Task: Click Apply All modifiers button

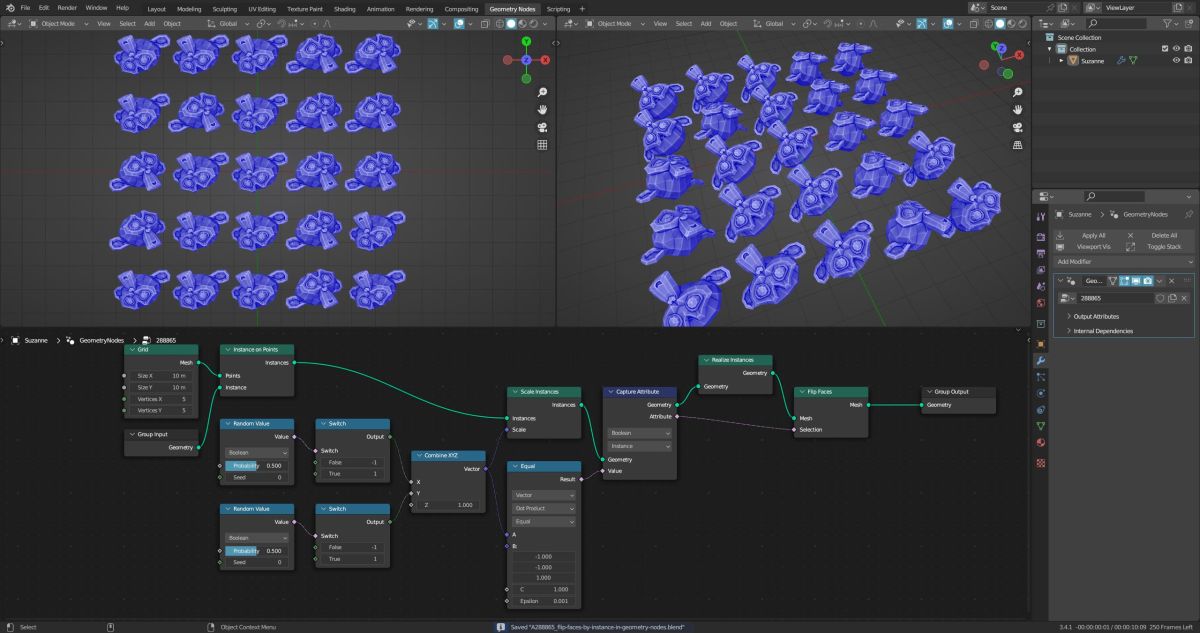Action: 1093,235
